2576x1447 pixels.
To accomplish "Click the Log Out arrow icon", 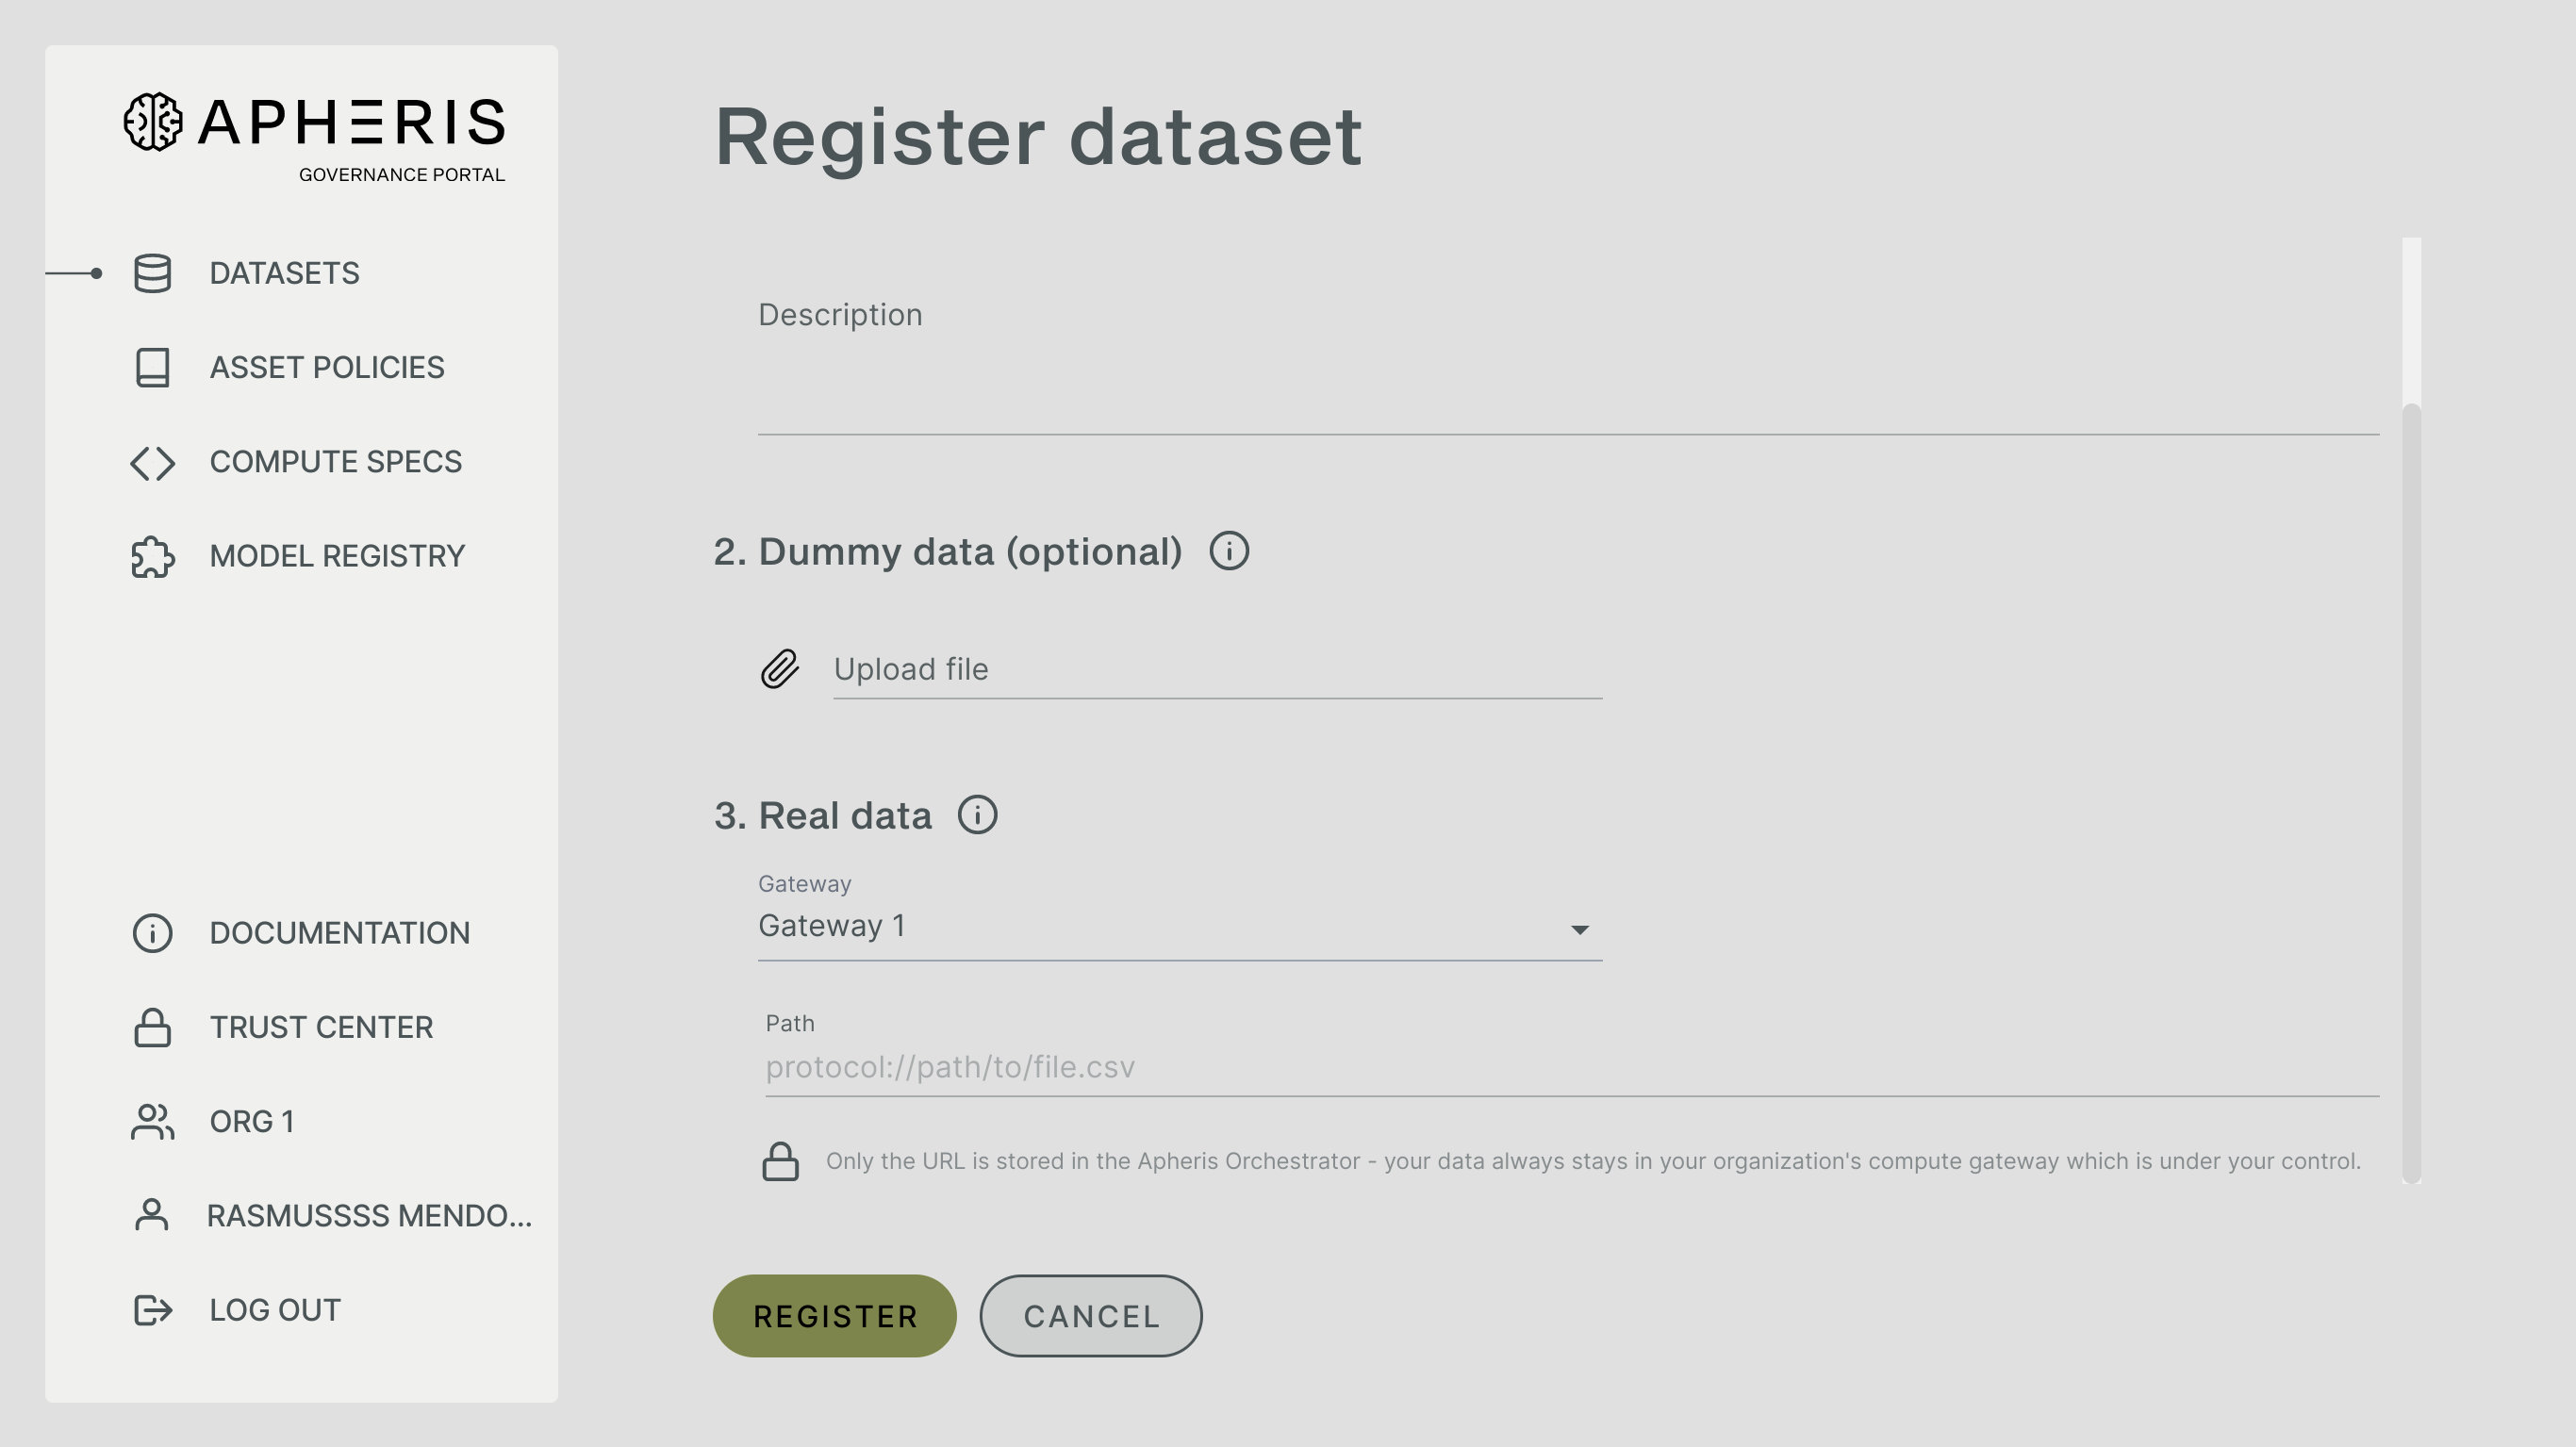I will (x=152, y=1310).
